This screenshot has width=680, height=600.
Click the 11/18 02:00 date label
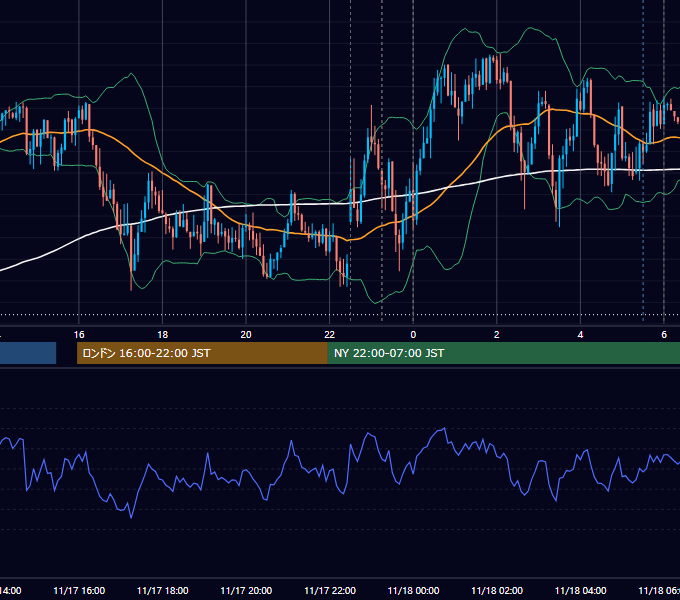tap(497, 590)
